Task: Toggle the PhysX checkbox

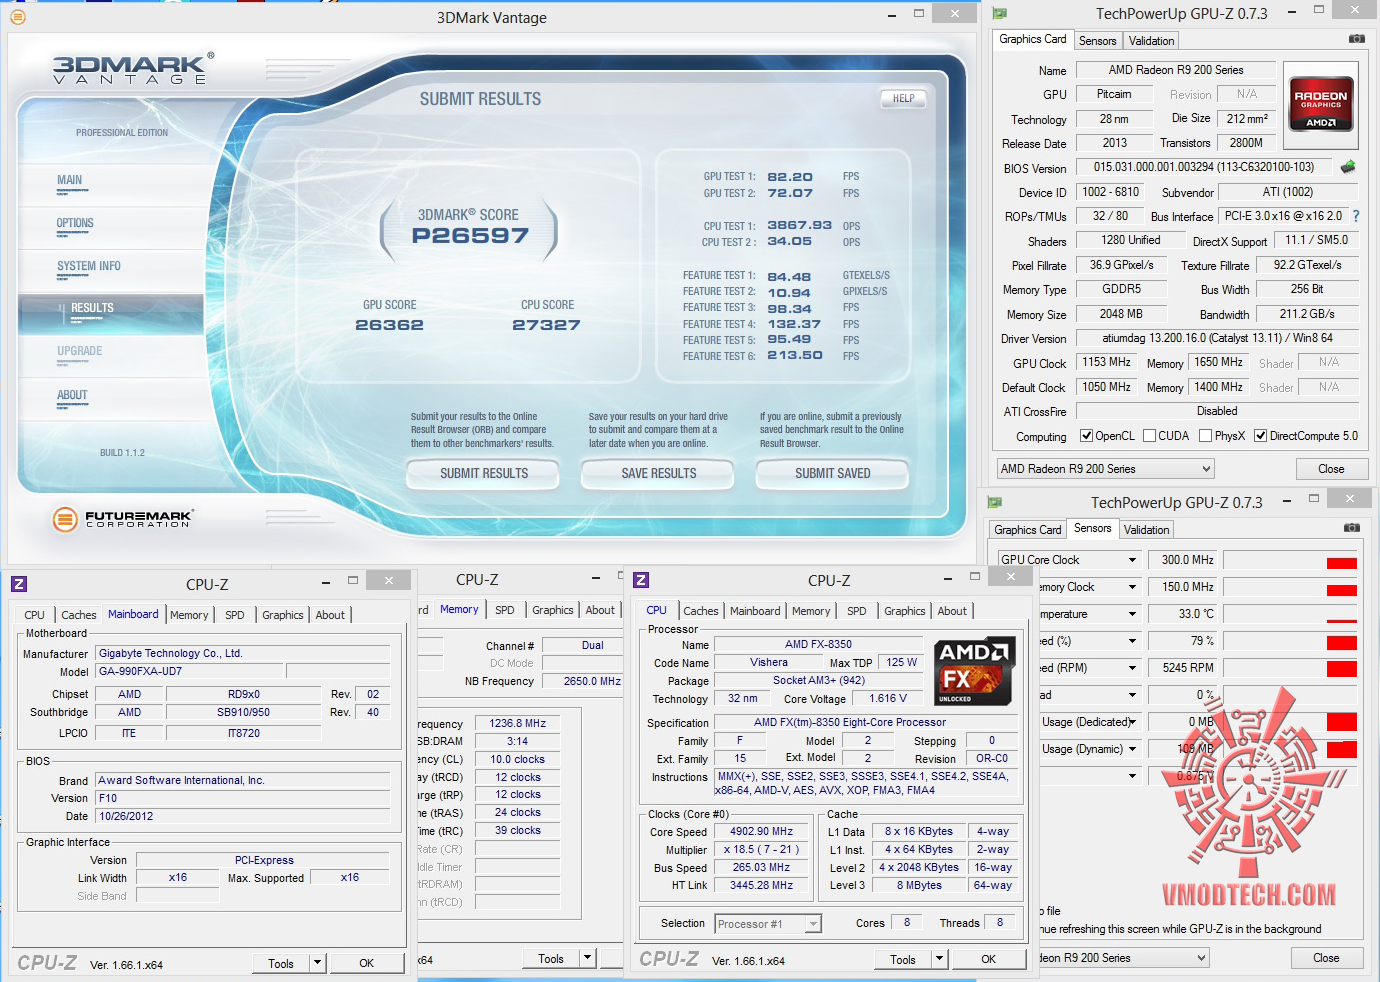Action: point(1205,436)
